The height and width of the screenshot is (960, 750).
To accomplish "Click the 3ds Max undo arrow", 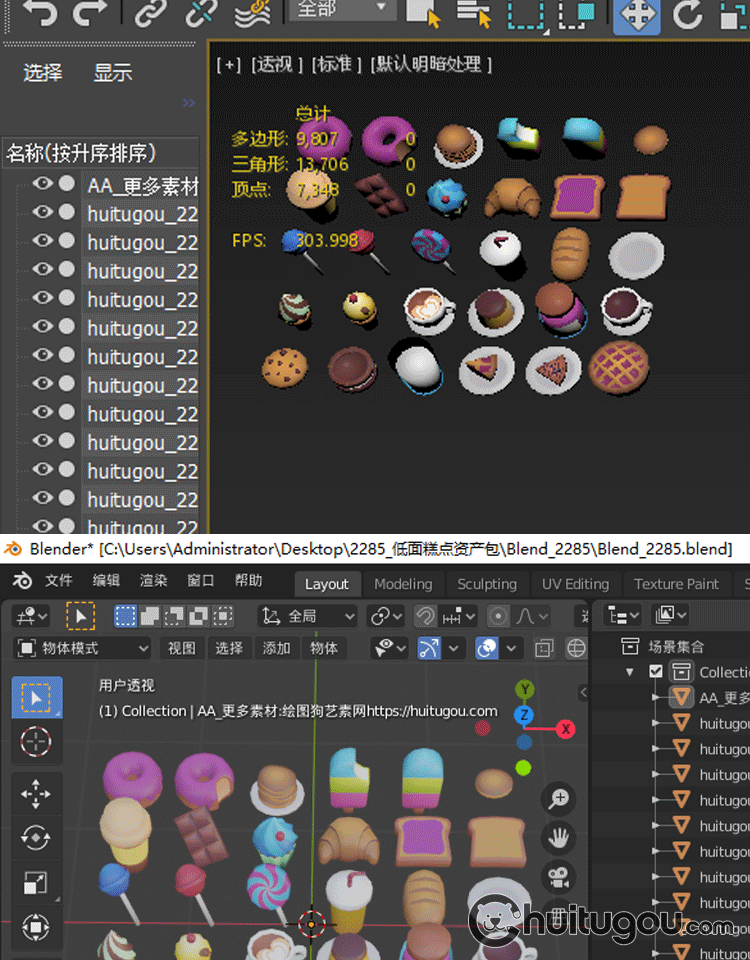I will (40, 13).
